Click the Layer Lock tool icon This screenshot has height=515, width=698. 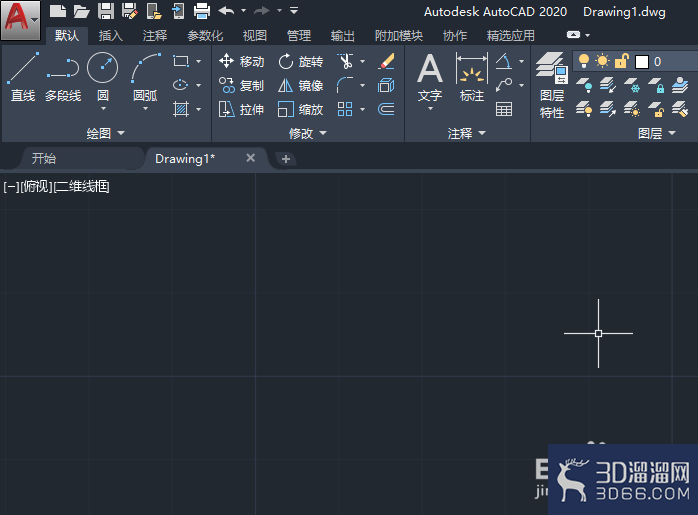pos(656,85)
